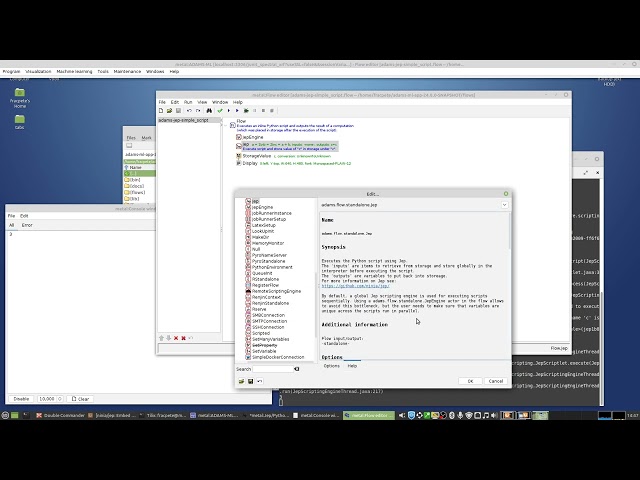Open the class name dropdown in Edit dialog
The height and width of the screenshot is (480, 640).
click(x=504, y=205)
